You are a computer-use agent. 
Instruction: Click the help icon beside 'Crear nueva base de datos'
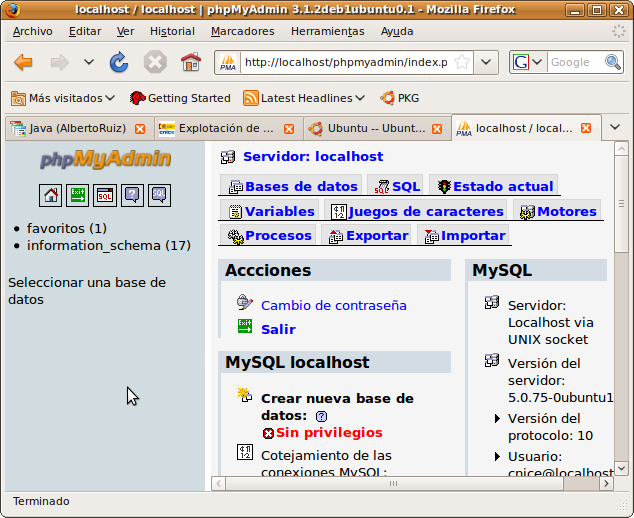coord(321,416)
